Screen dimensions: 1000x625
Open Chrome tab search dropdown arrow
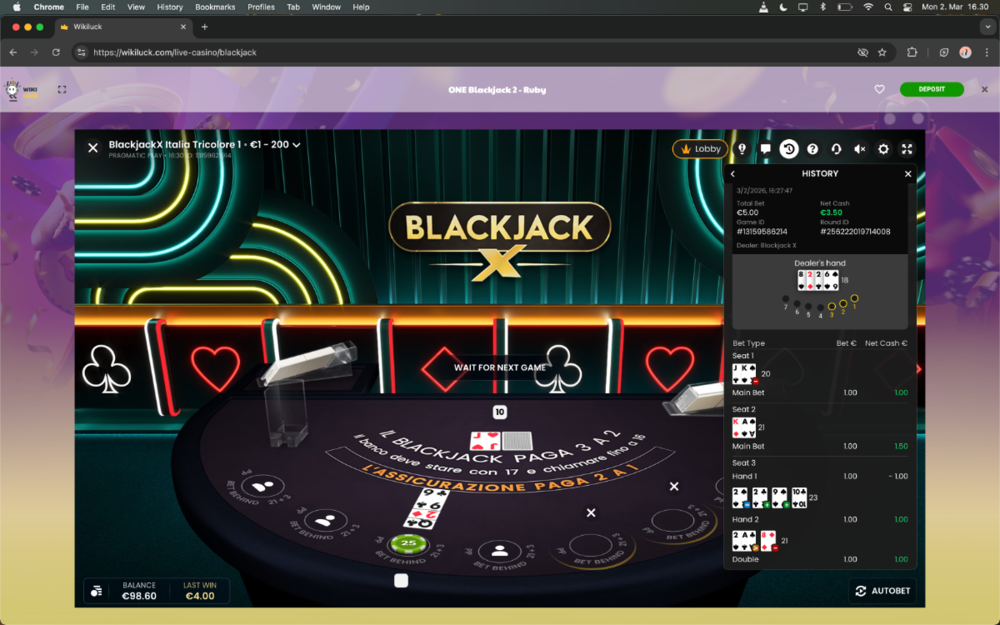pyautogui.click(x=986, y=27)
